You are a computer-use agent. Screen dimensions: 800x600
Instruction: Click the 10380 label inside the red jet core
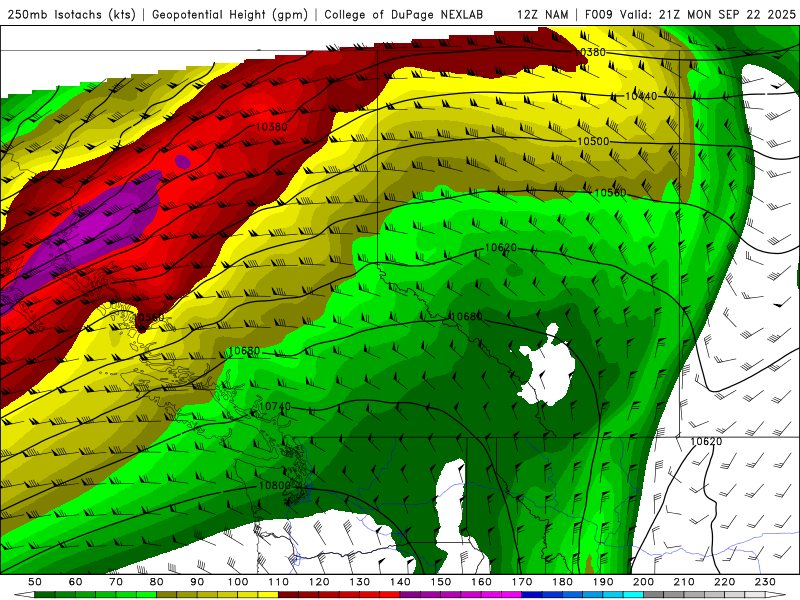(271, 127)
